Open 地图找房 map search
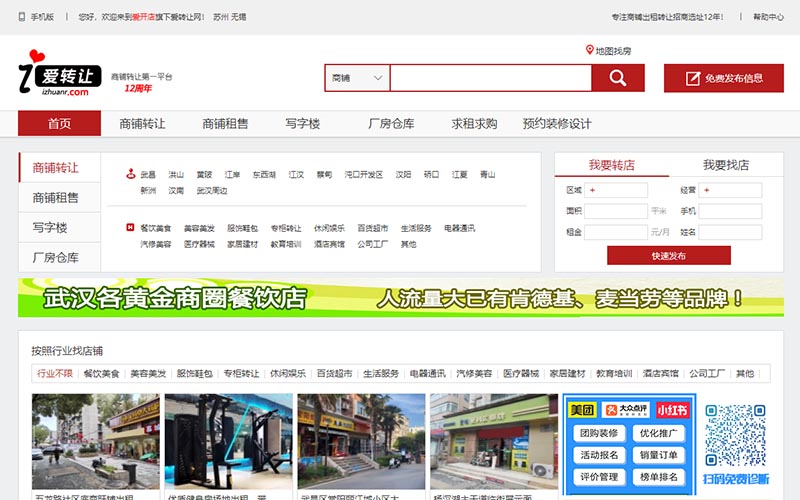 coord(608,51)
